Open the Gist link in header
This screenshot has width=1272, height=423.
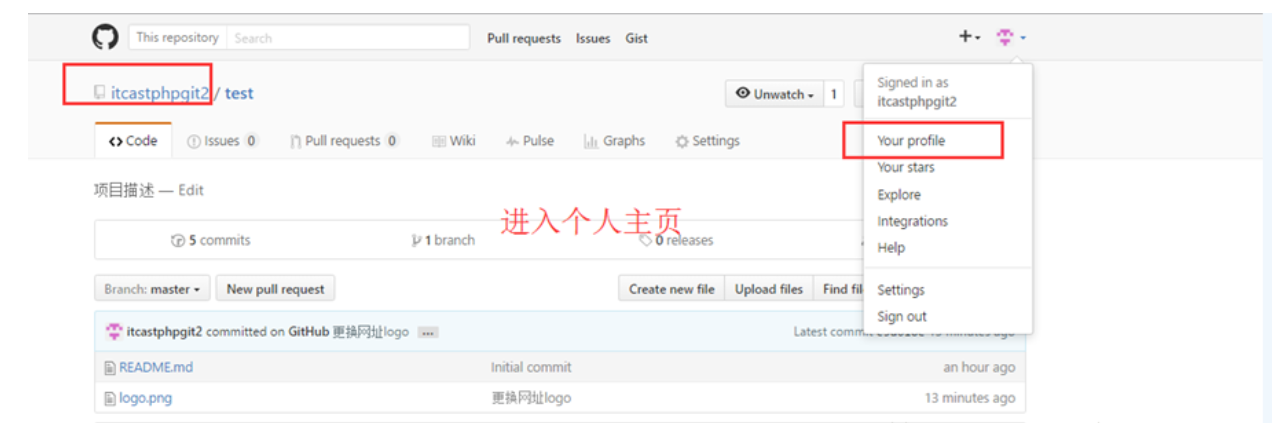coord(637,38)
